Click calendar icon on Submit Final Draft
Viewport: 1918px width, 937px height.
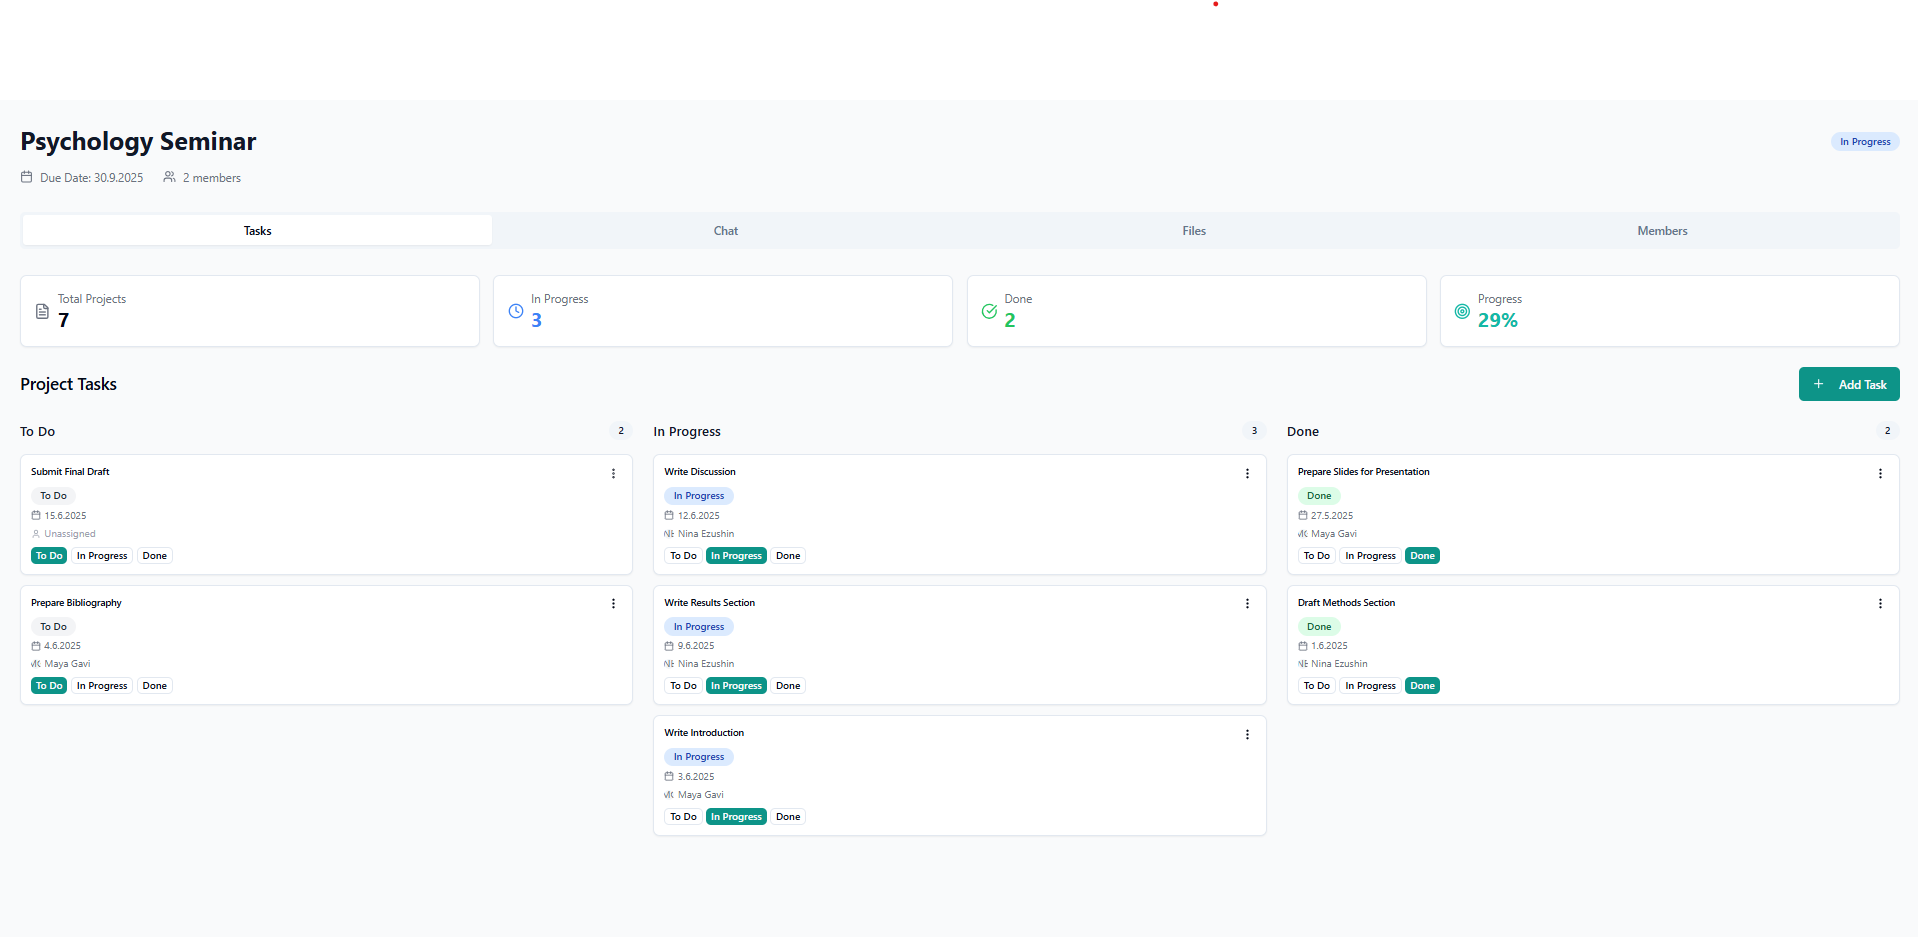36,516
